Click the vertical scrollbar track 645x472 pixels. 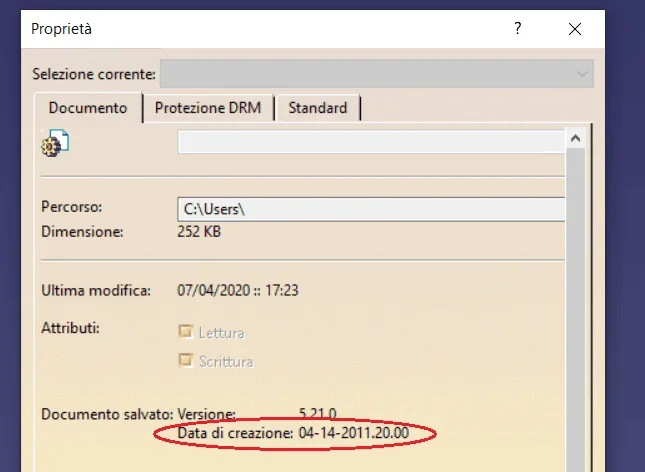click(x=575, y=300)
